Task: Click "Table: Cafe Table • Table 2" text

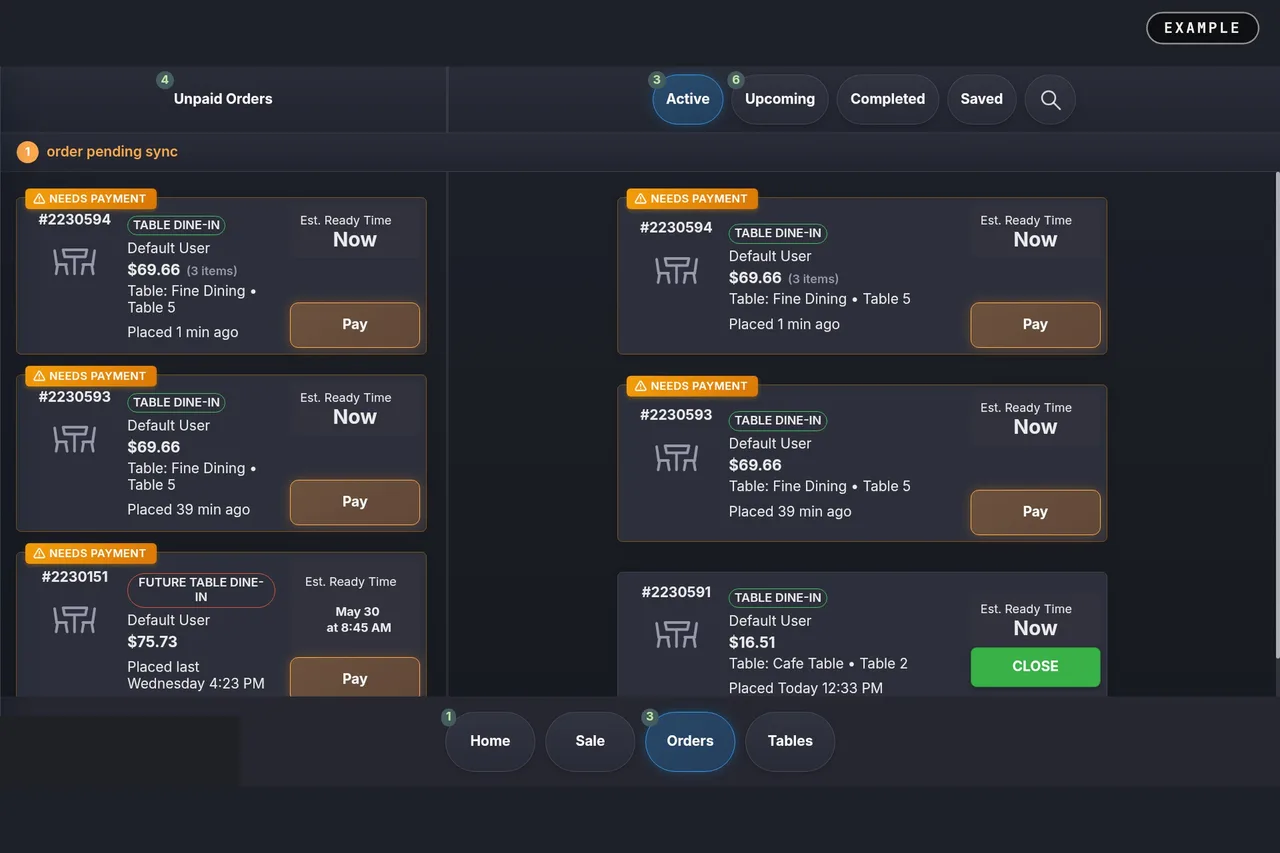Action: click(818, 664)
